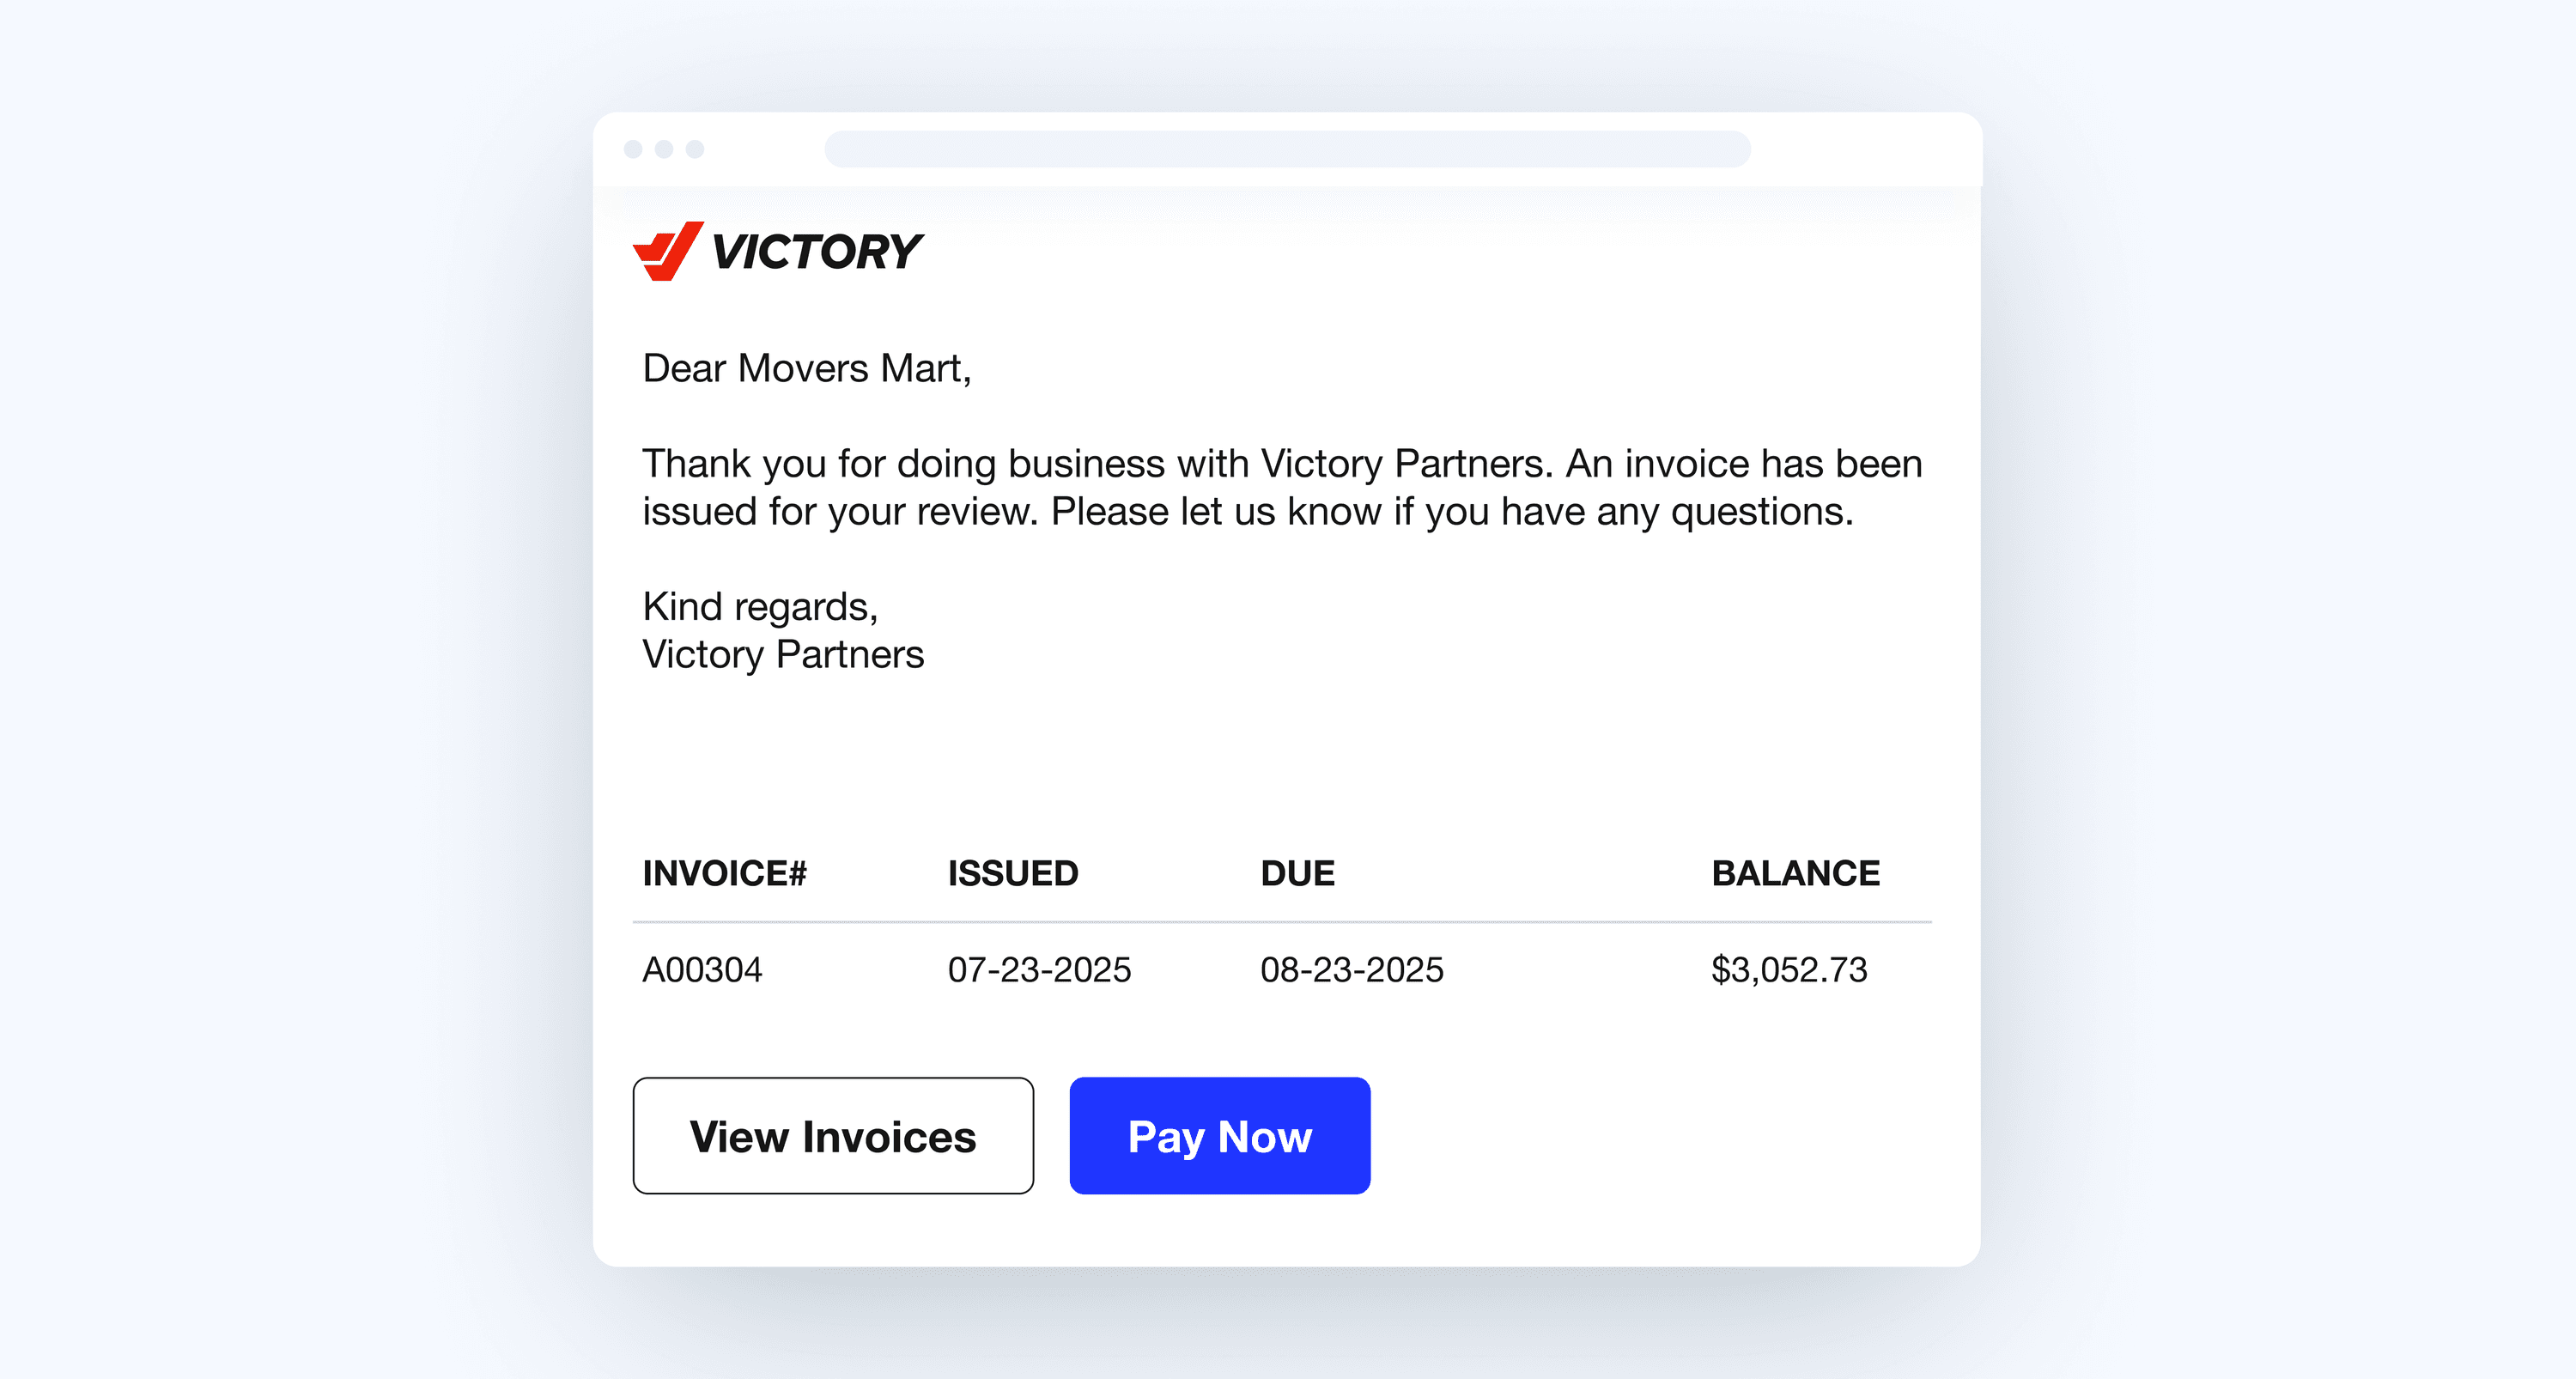Screen dimensions: 2576x1379
Task: Click the BALANCE column header
Action: coord(1795,873)
